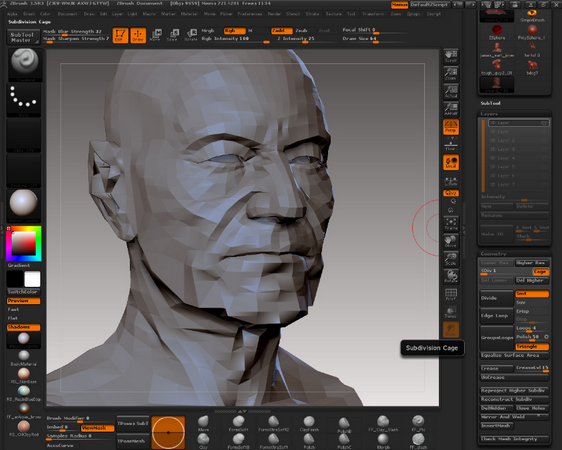This screenshot has width=562, height=450.
Task: Click the SubTool Master plugin button
Action: click(23, 37)
